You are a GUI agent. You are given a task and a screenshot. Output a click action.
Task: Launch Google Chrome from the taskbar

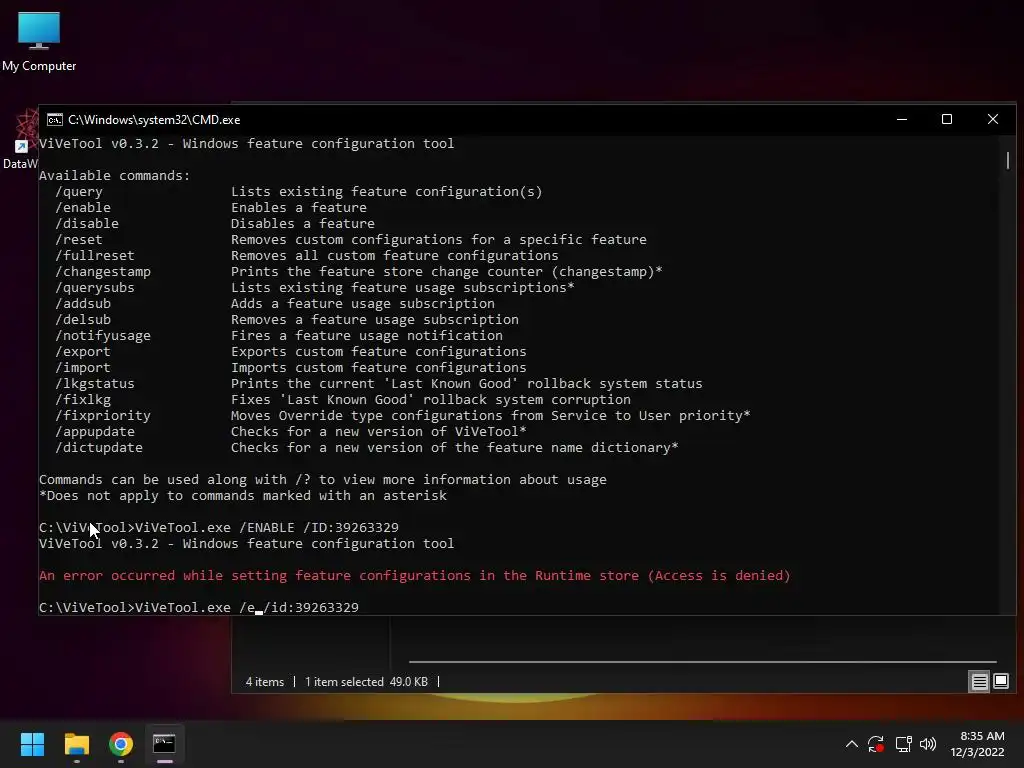121,744
